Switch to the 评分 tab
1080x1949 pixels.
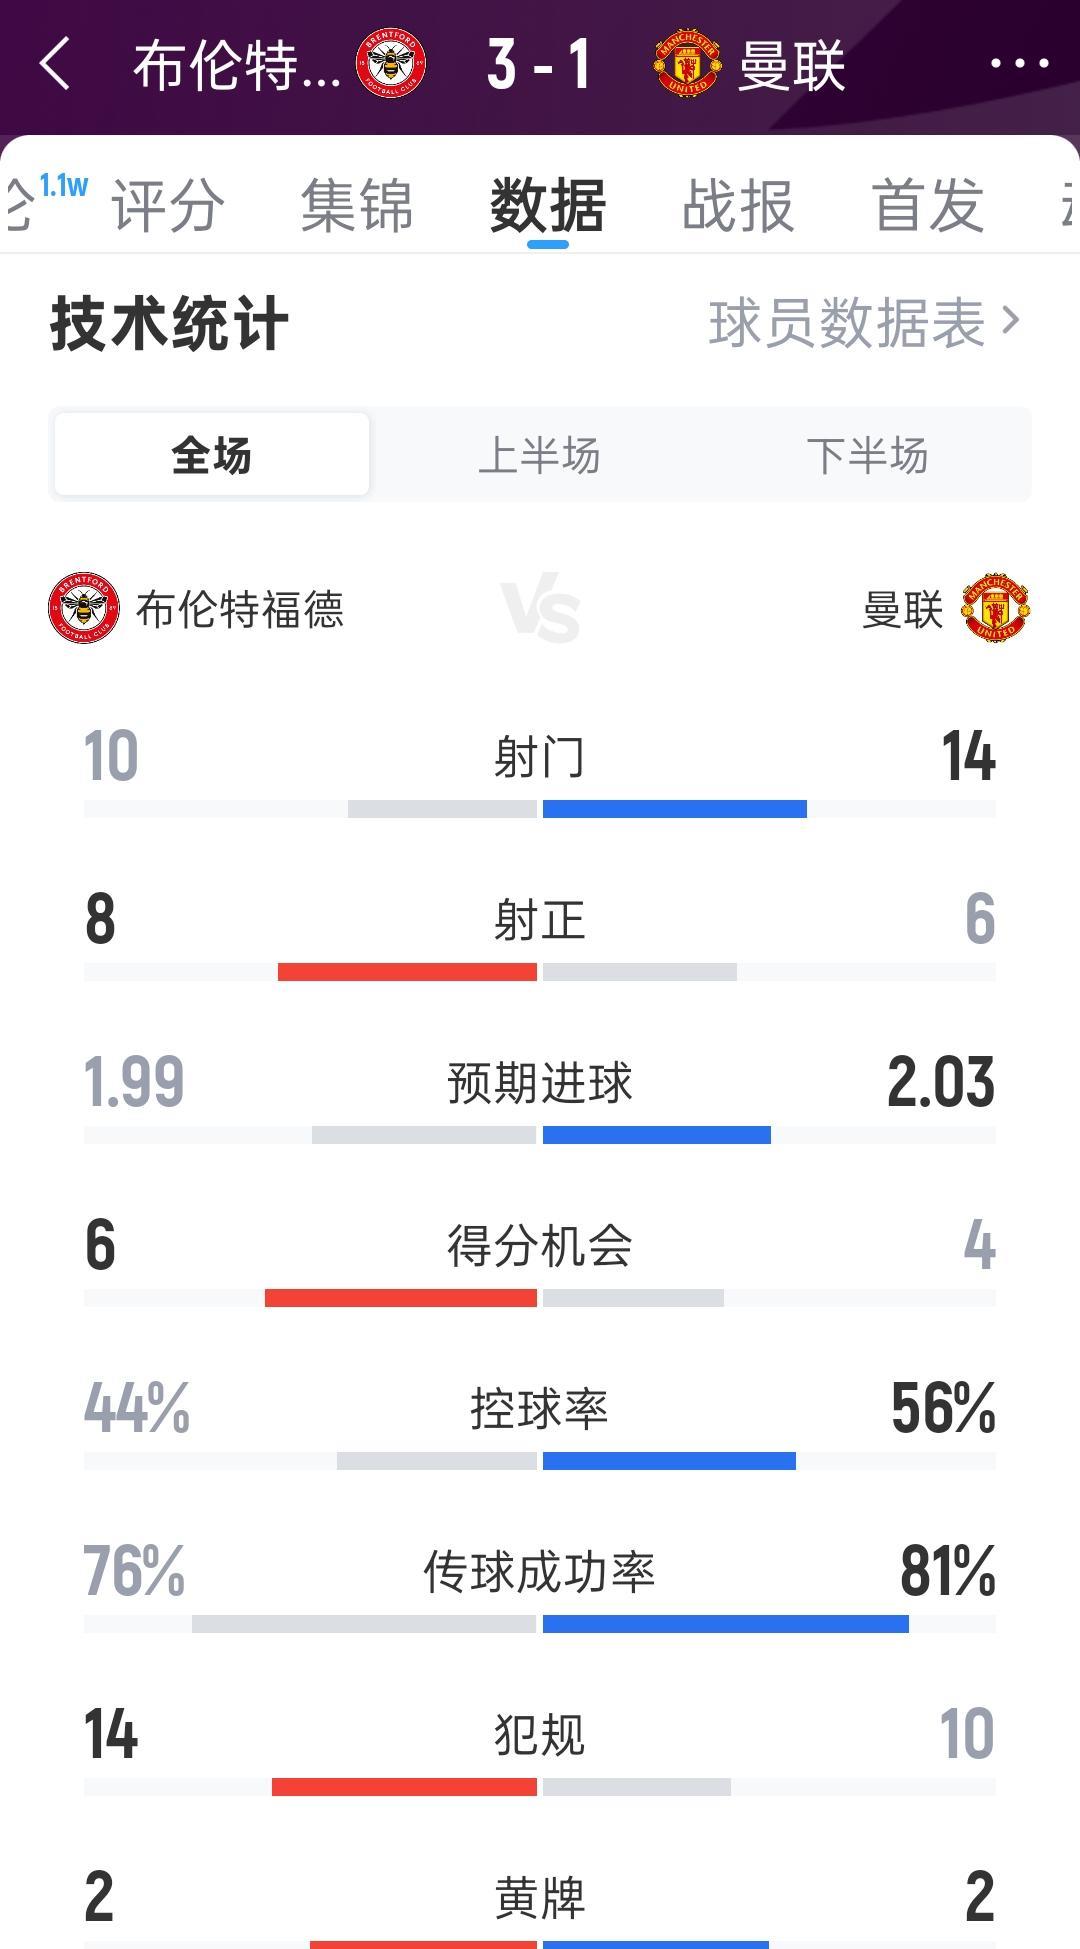(168, 206)
